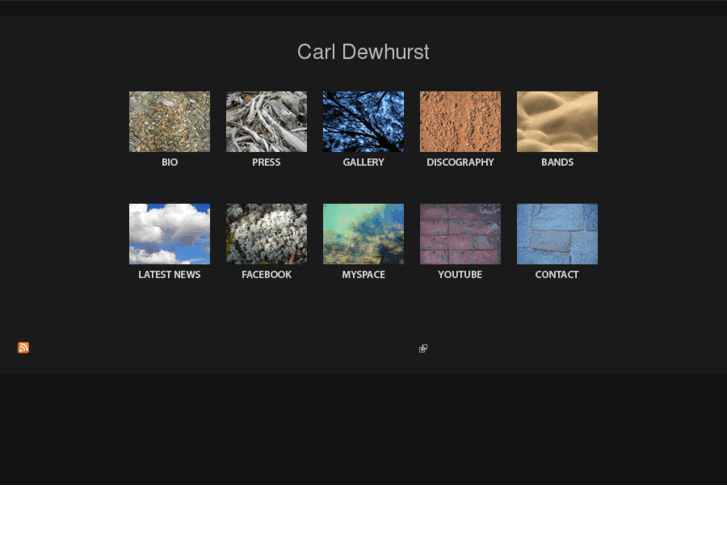The image size is (727, 545).
Task: Open the DISCOGRAPHY red sand thumbnail
Action: [460, 122]
